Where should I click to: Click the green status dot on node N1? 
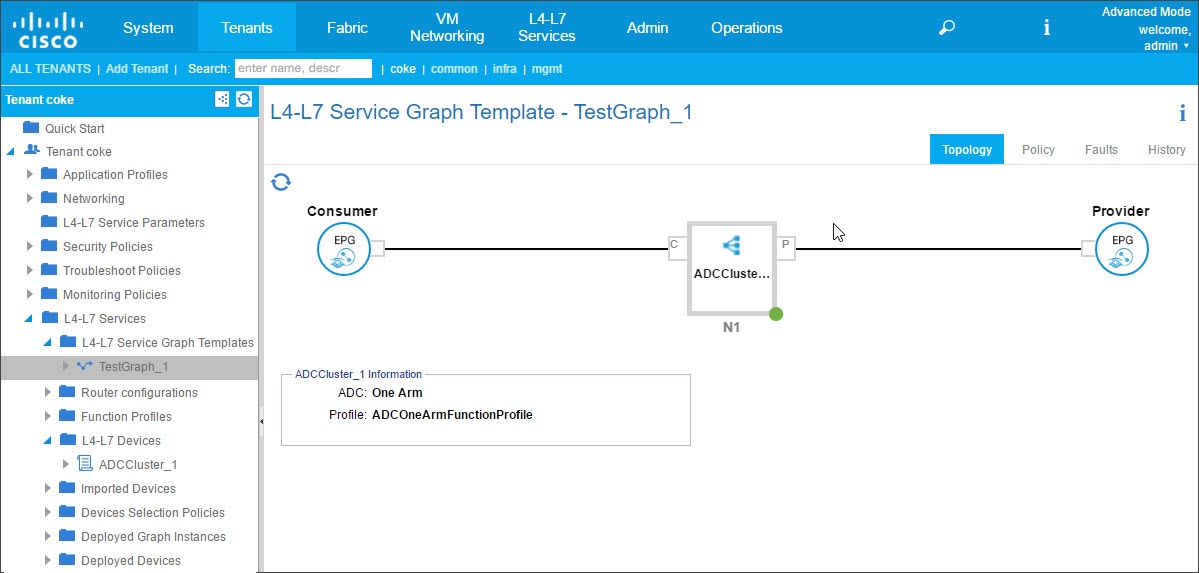pyautogui.click(x=776, y=314)
